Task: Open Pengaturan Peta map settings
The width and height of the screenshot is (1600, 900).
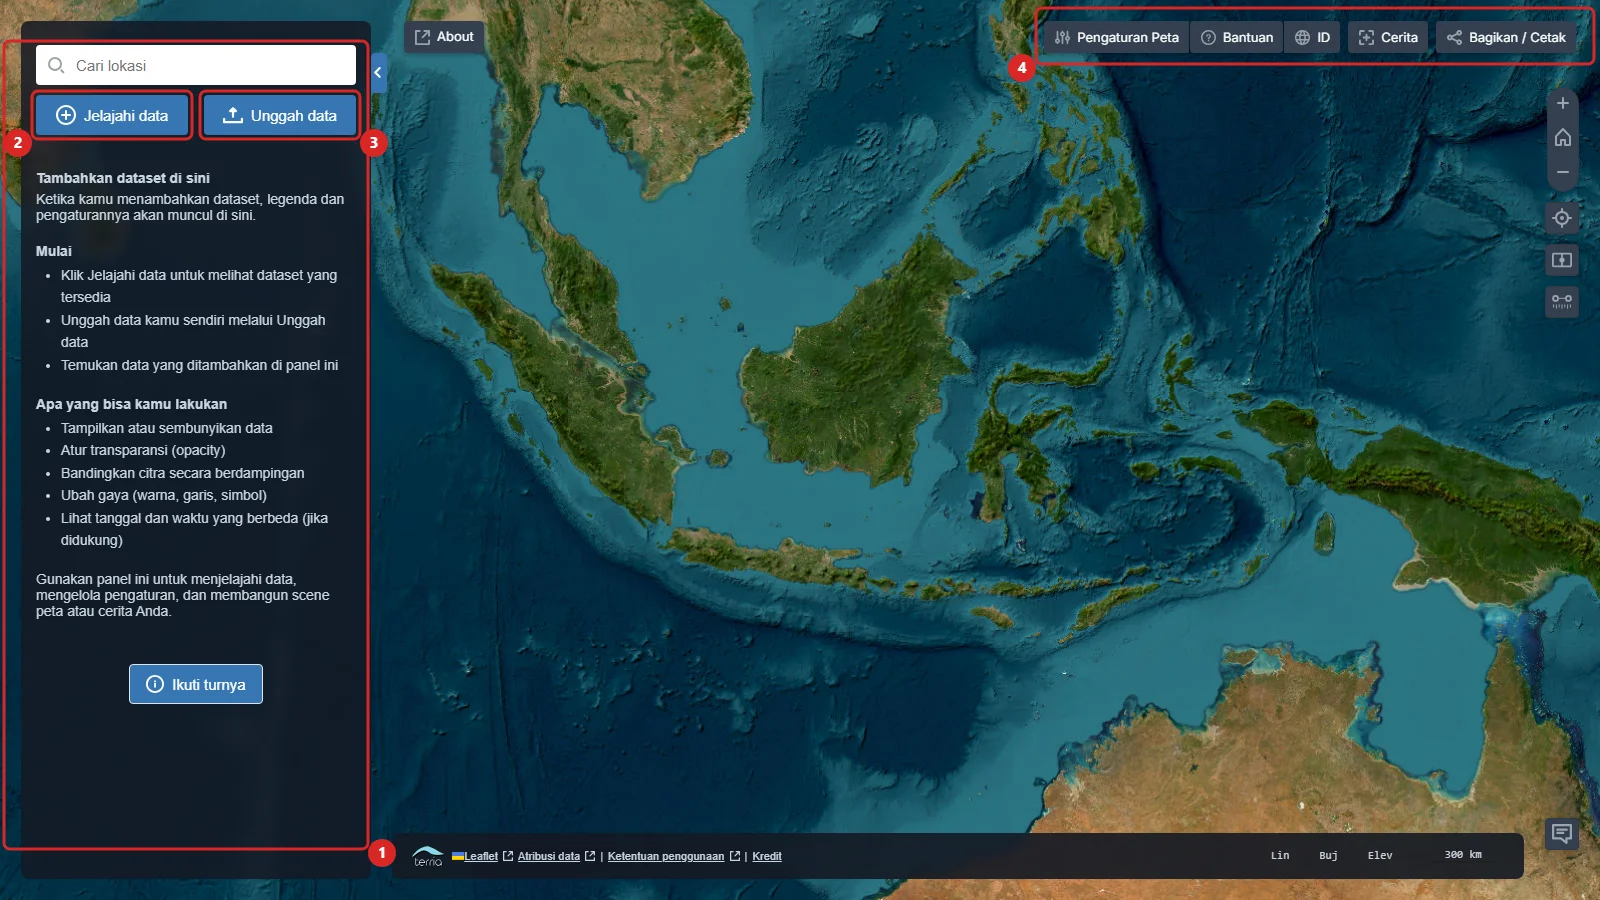Action: coord(1116,37)
